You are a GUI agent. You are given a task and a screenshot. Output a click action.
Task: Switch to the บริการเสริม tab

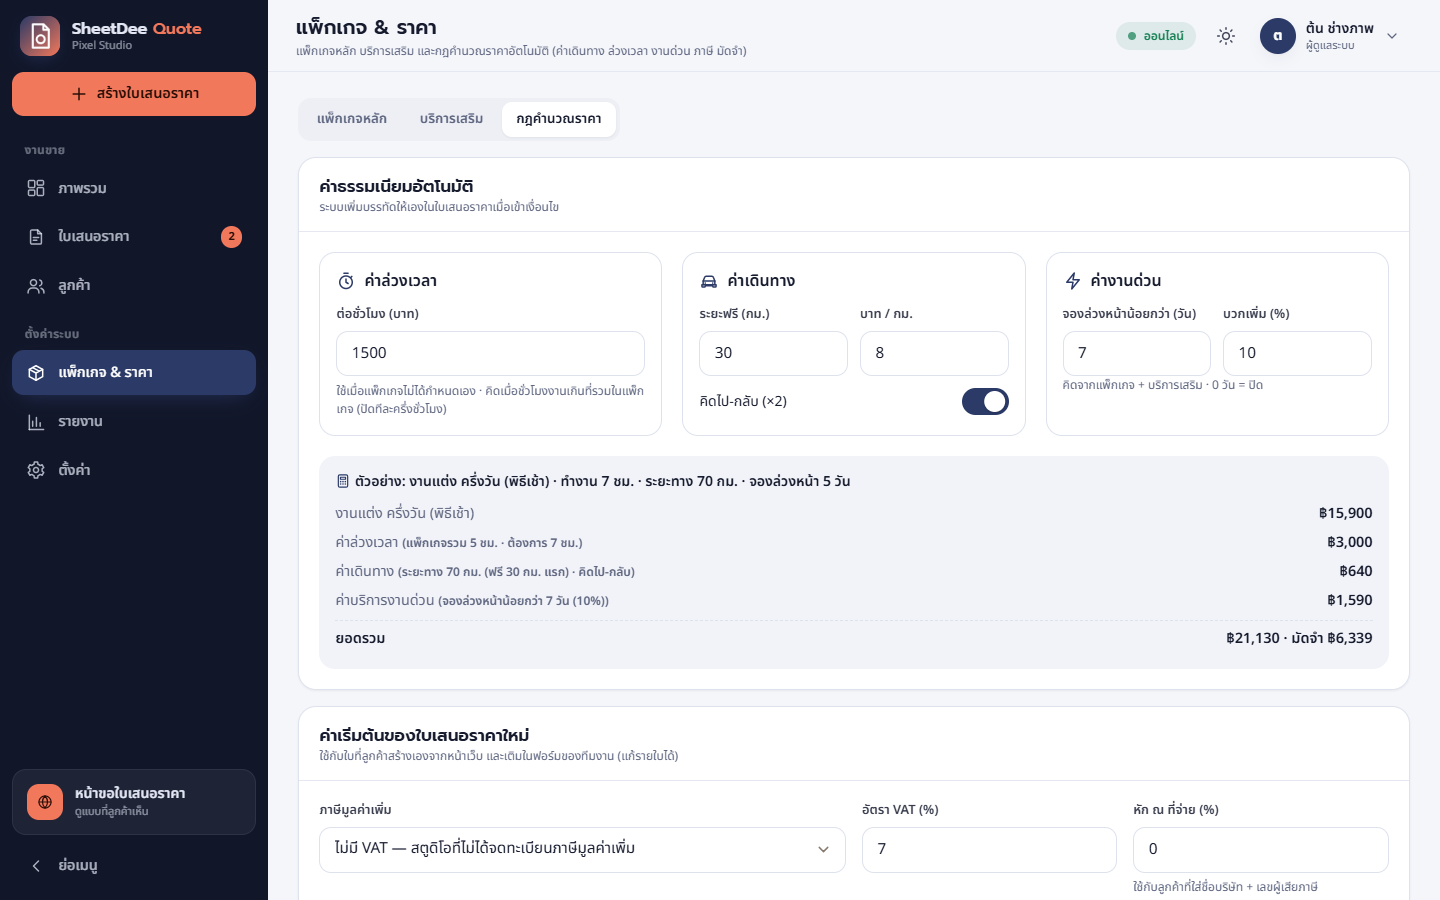tap(451, 119)
